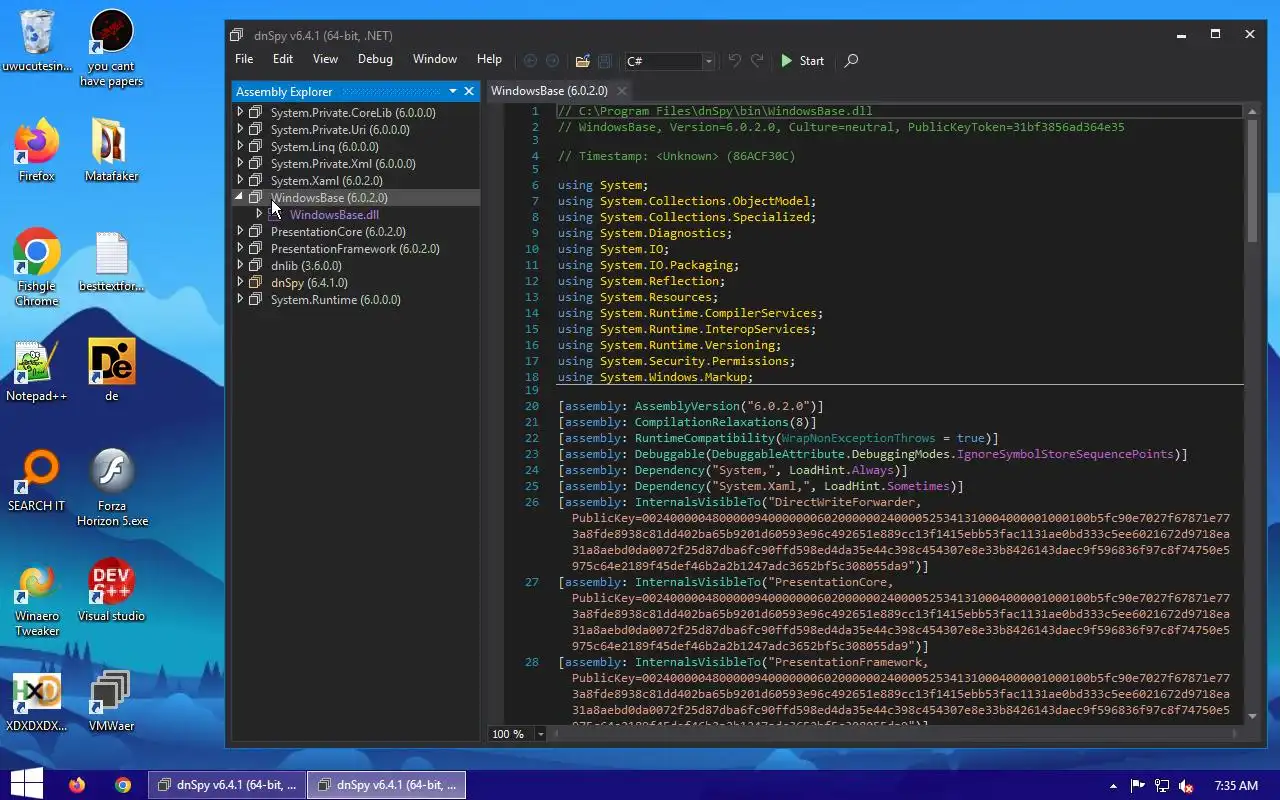Click the undo arrow in the toolbar
1280x800 pixels.
tap(735, 61)
